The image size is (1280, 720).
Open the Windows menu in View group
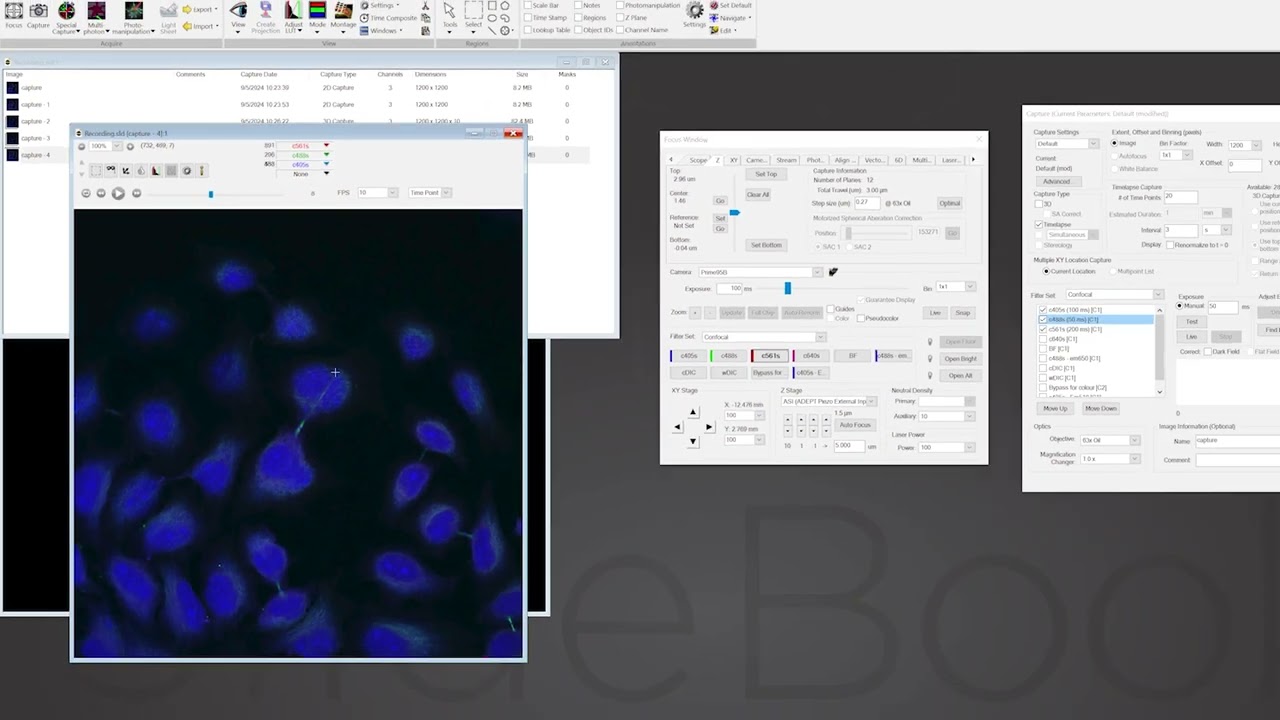point(384,30)
